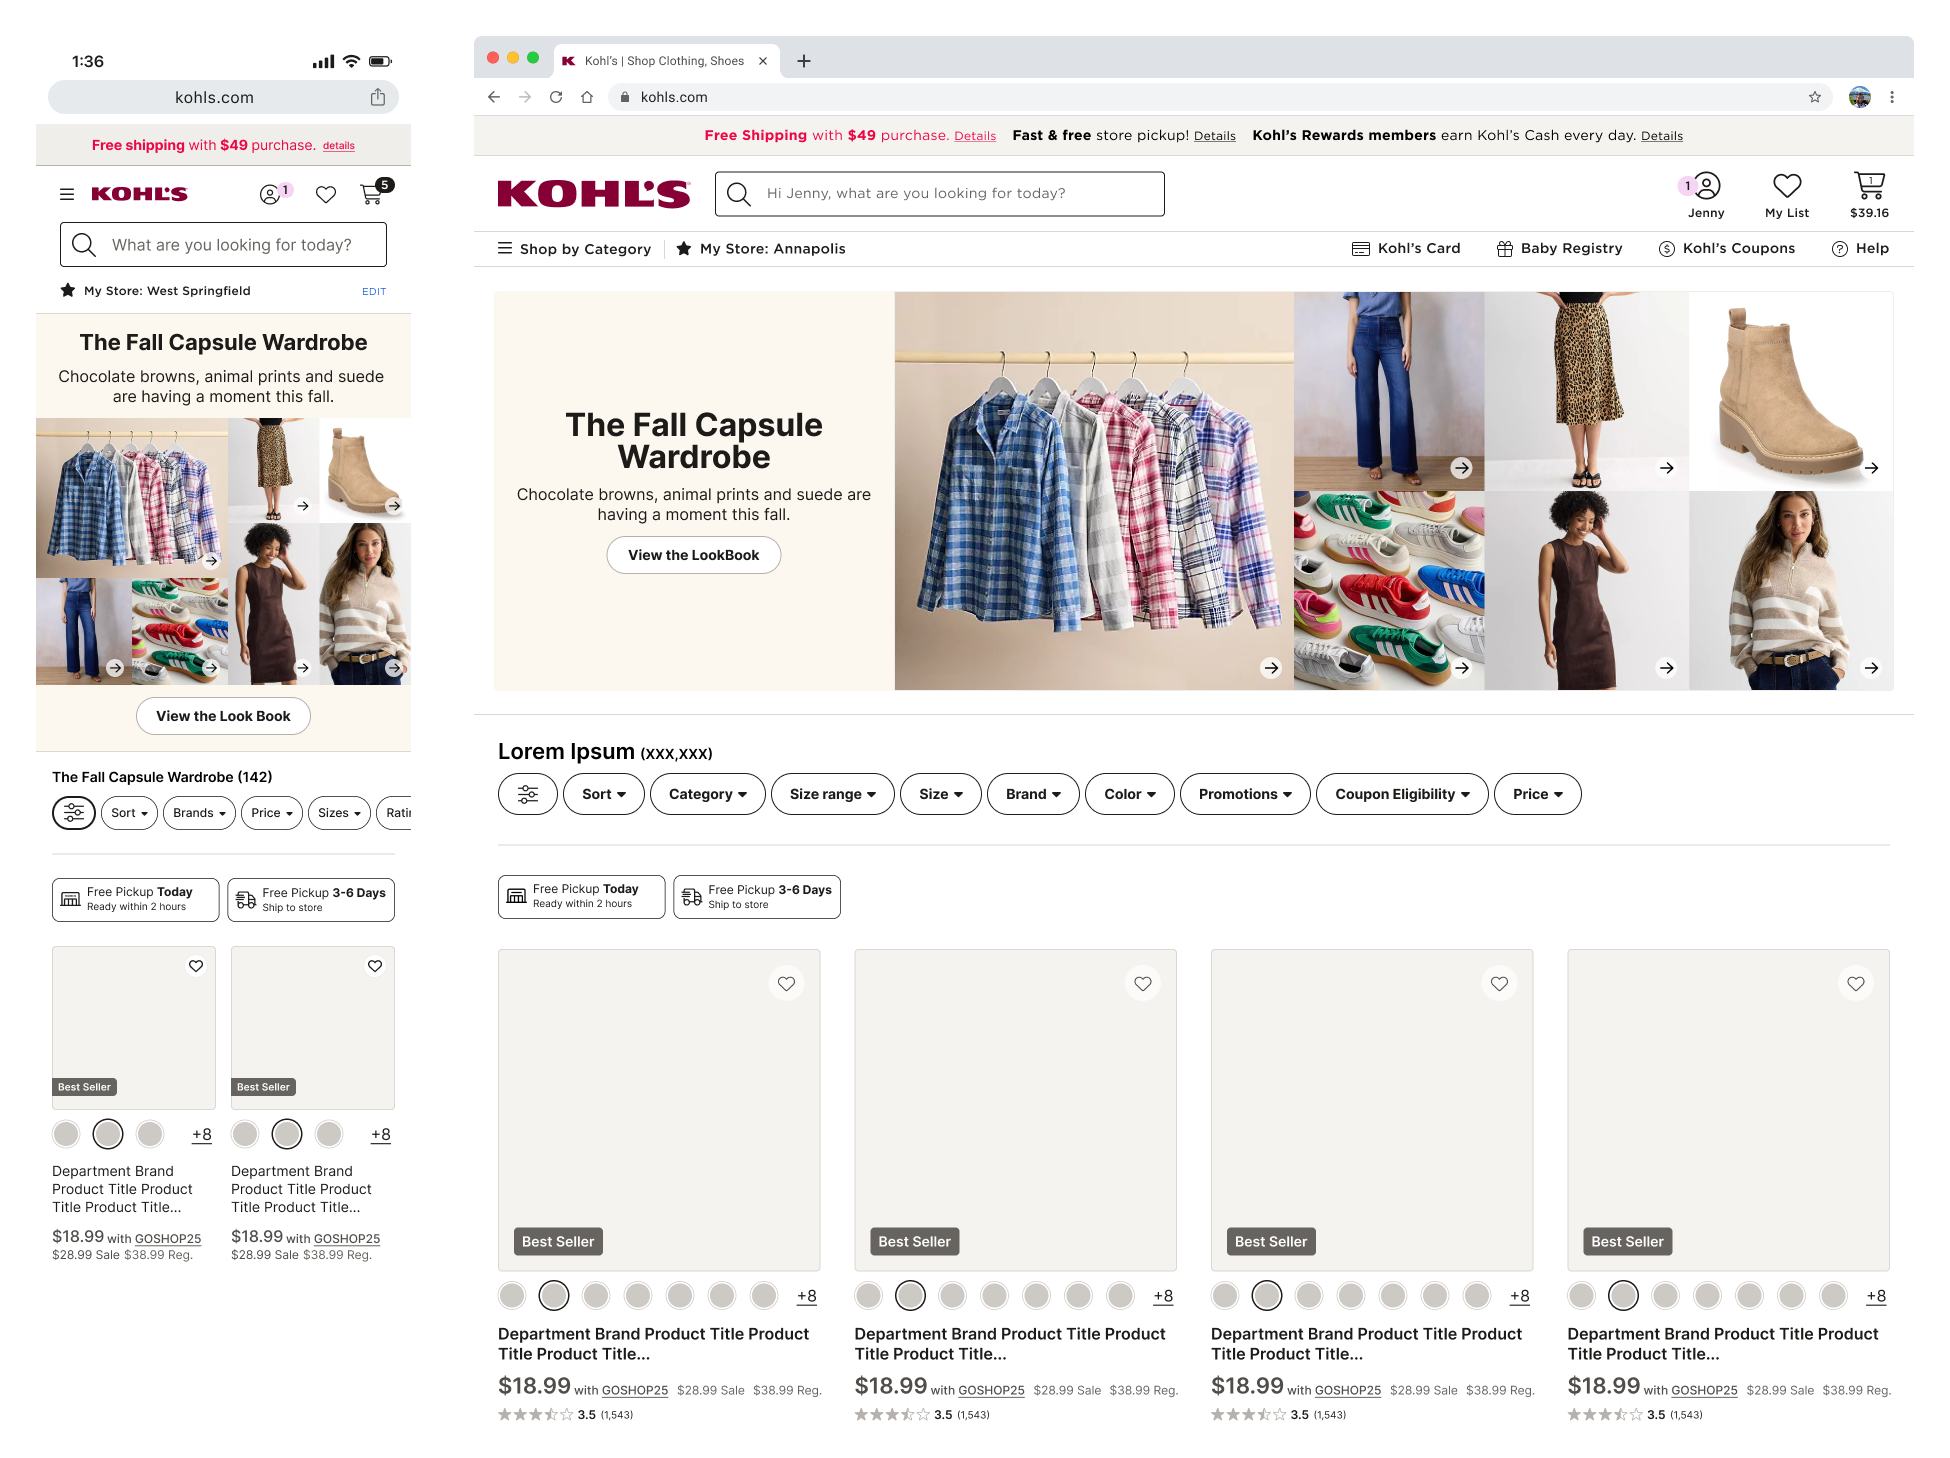This screenshot has width=1950, height=1458.
Task: Reload the page in browser toolbar
Action: (x=556, y=97)
